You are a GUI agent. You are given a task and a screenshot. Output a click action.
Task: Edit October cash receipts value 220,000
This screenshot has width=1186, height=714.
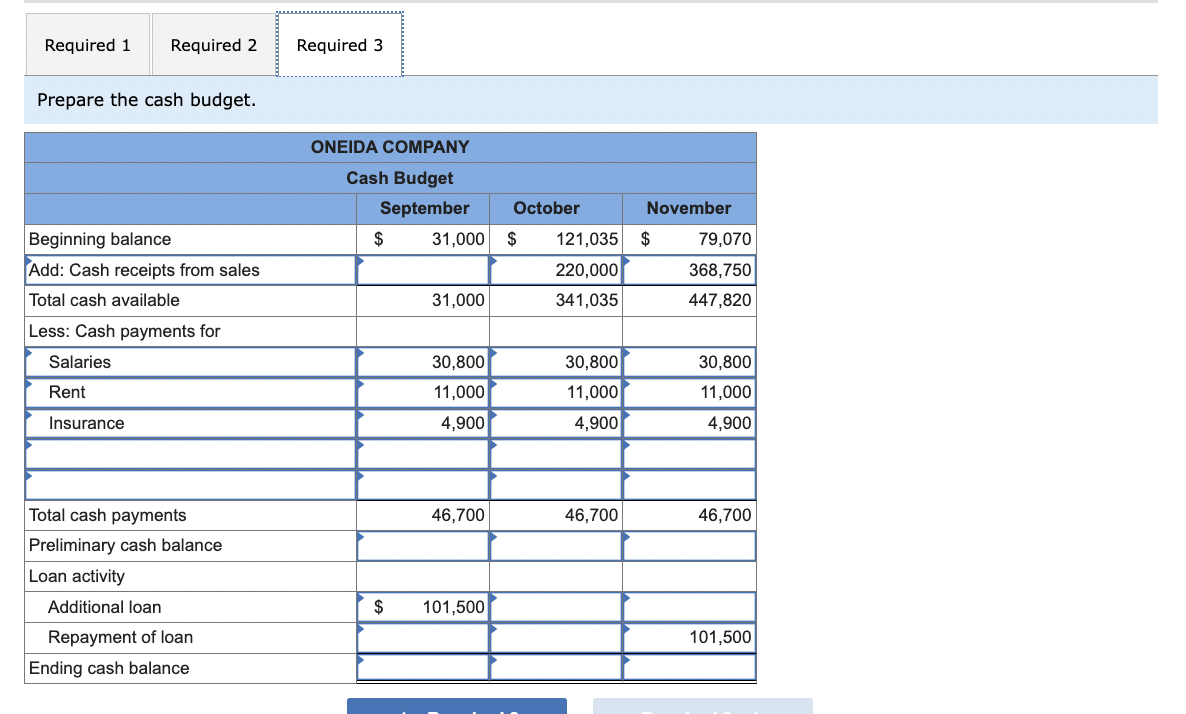click(x=556, y=270)
